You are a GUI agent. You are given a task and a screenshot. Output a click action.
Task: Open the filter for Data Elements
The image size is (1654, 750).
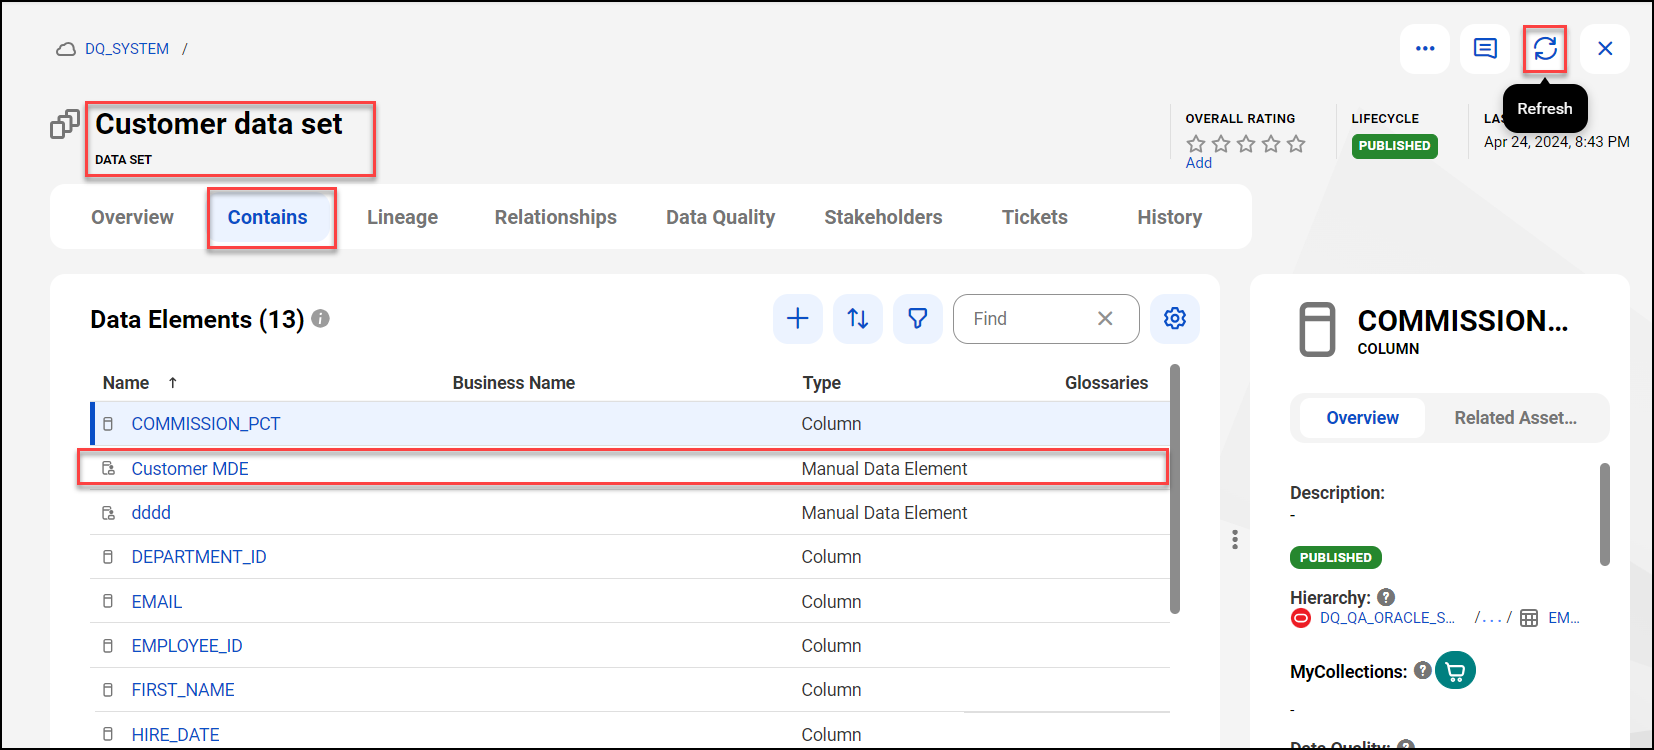point(918,319)
